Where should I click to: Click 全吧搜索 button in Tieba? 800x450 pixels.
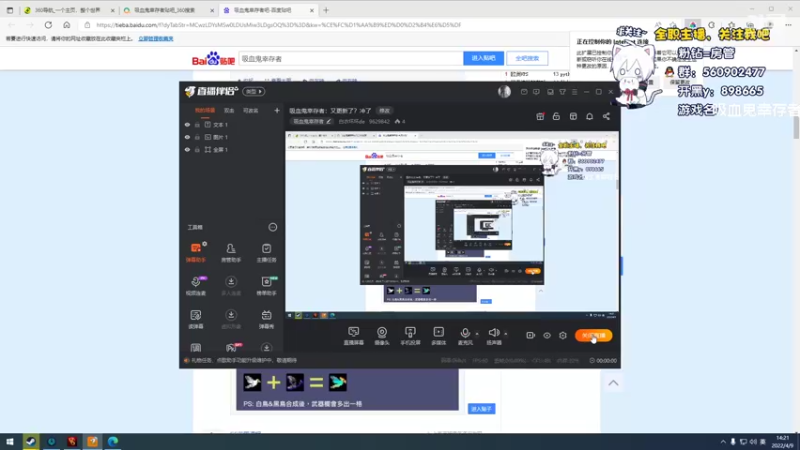[x=527, y=58]
